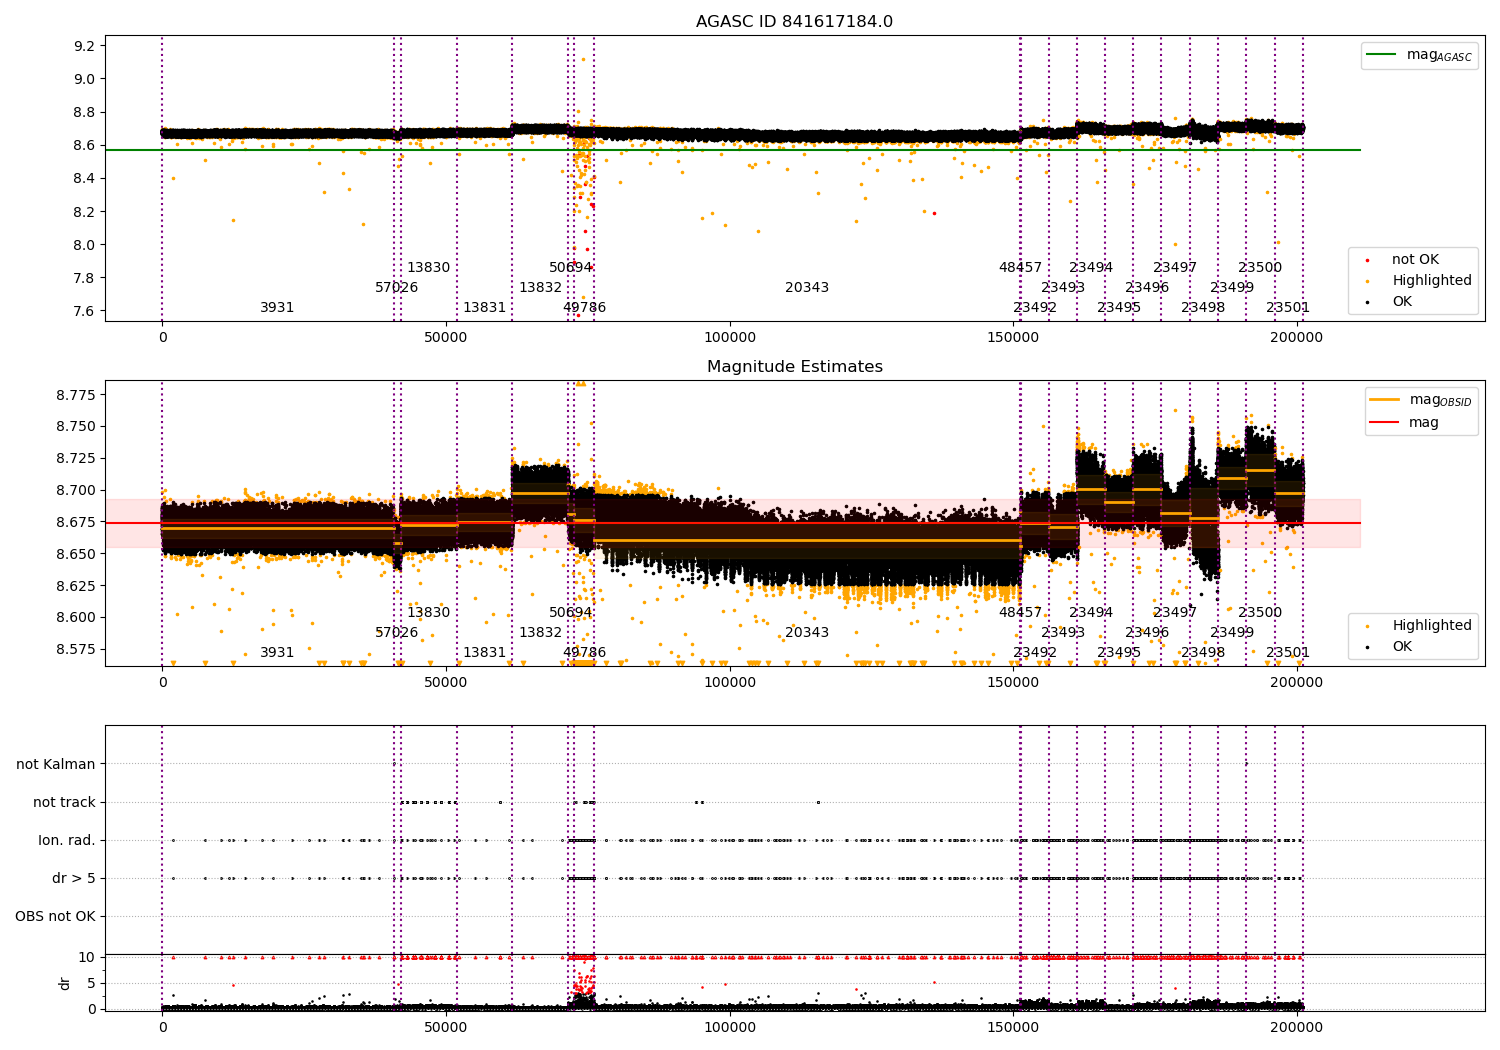Click the rotated 'dr' y-axis label

click(x=65, y=983)
